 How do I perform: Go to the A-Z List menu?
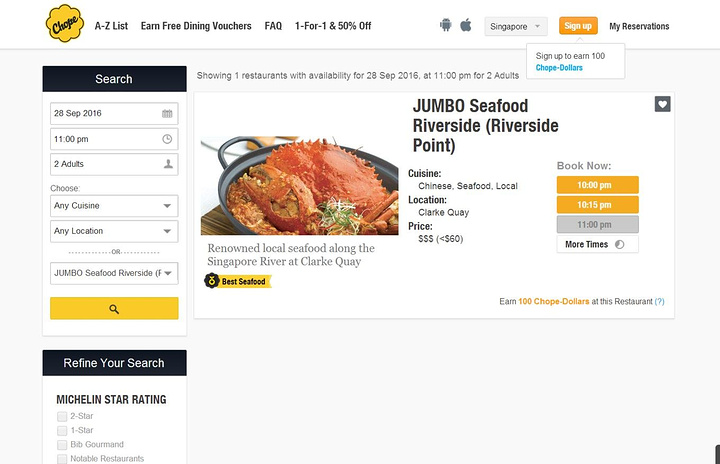point(111,26)
